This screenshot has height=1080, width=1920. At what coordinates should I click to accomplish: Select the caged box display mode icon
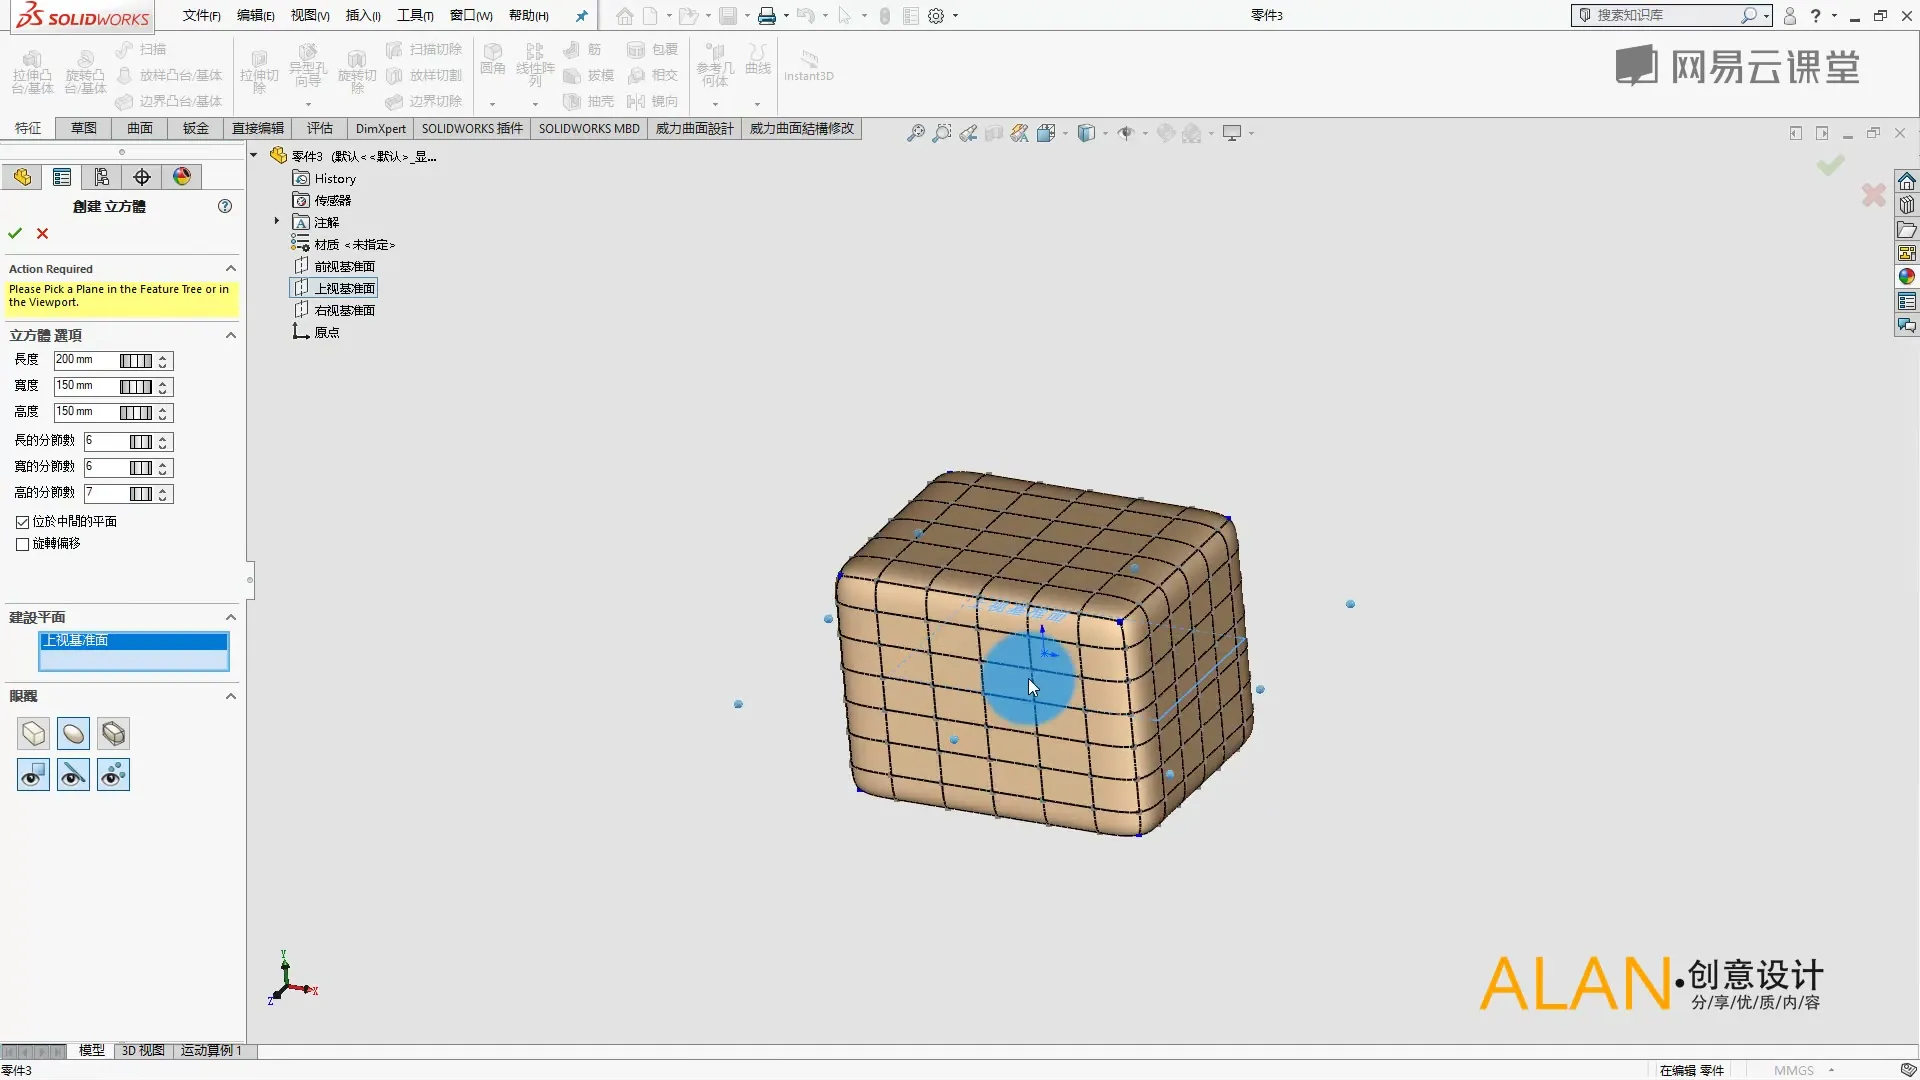pyautogui.click(x=113, y=734)
